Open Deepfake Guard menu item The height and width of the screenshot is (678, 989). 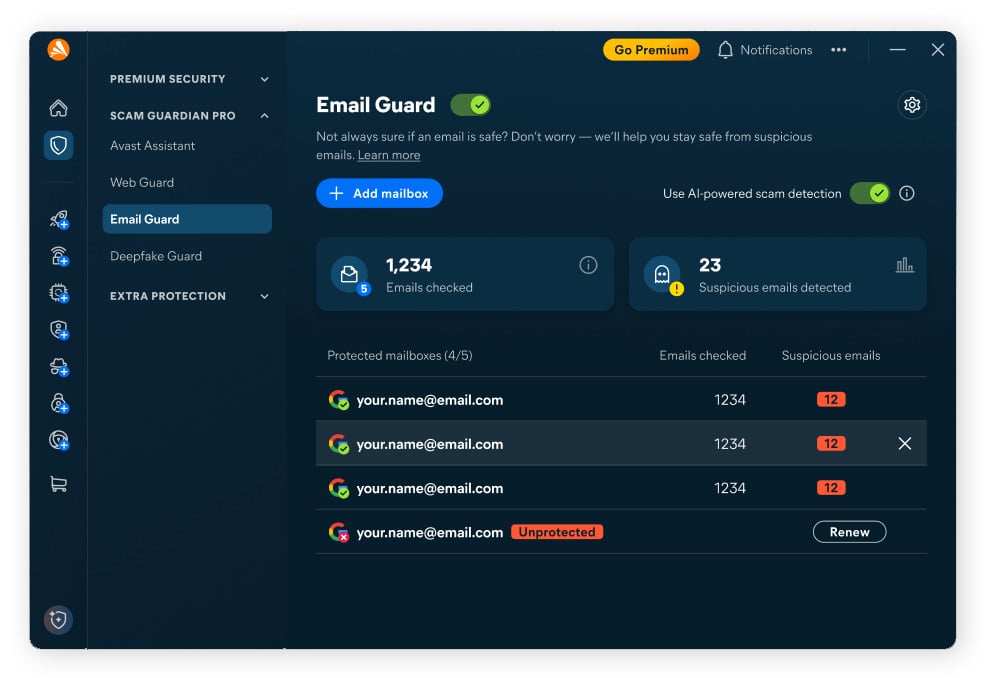coord(156,256)
